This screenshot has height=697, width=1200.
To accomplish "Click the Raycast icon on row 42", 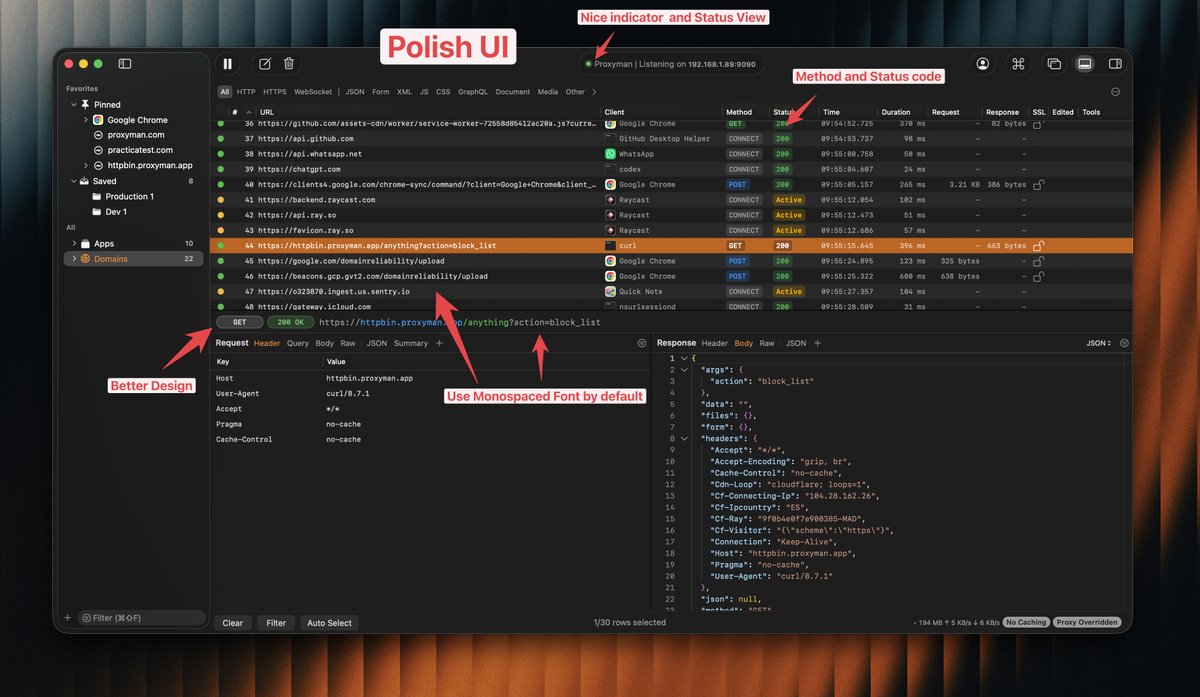I will click(610, 215).
